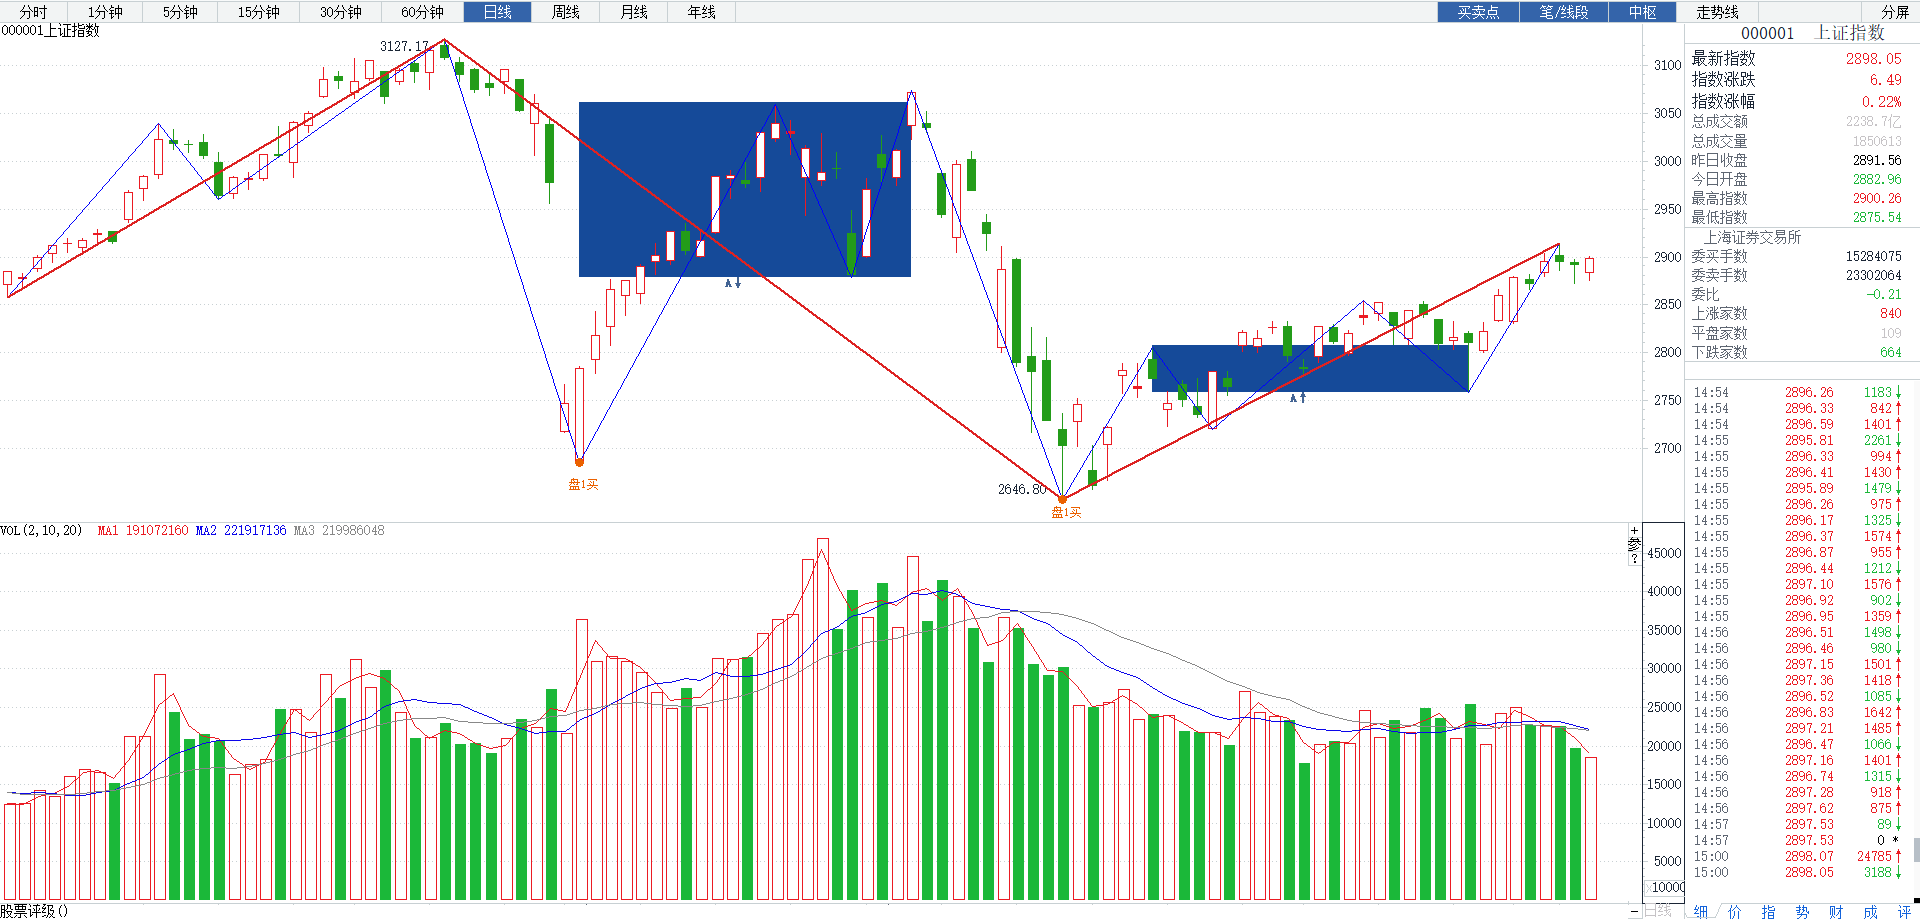Viewport: 1920px width, 919px height.
Task: Switch to 5分钟 timeframe tab
Action: [180, 12]
